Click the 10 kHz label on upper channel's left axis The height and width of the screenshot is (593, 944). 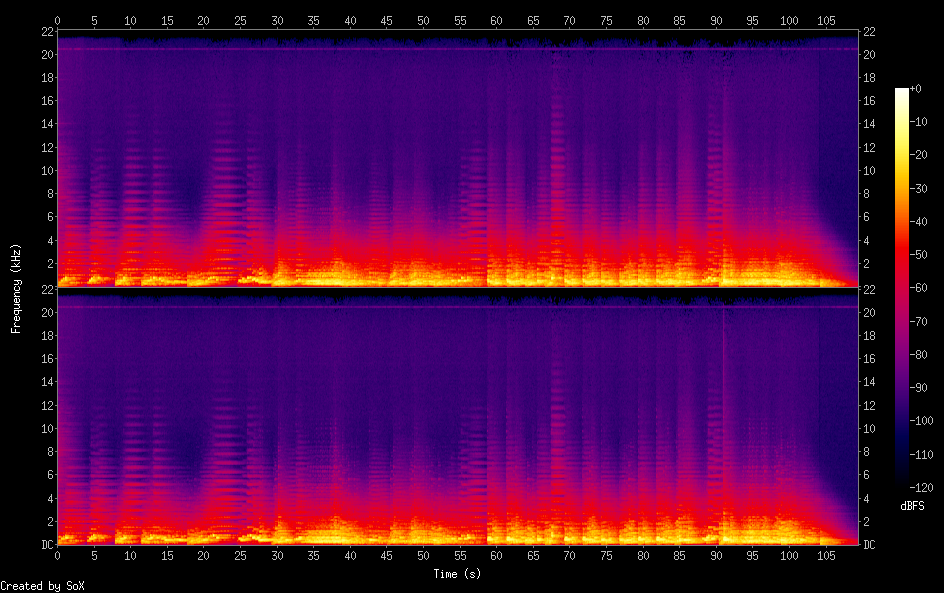click(46, 170)
